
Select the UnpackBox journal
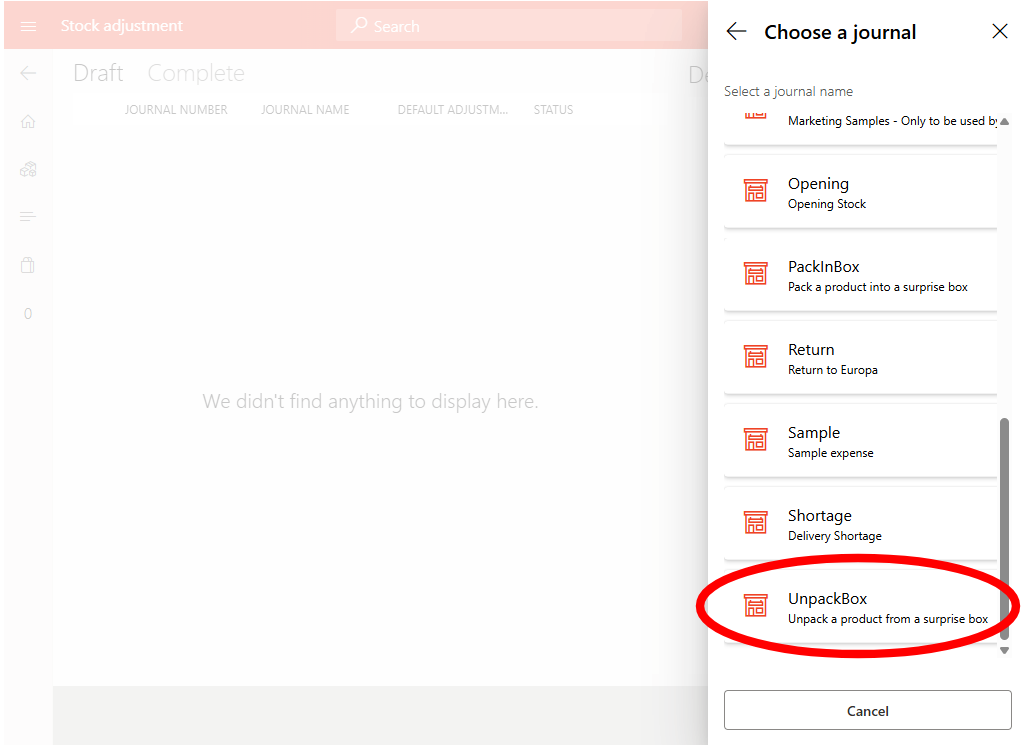tap(860, 607)
